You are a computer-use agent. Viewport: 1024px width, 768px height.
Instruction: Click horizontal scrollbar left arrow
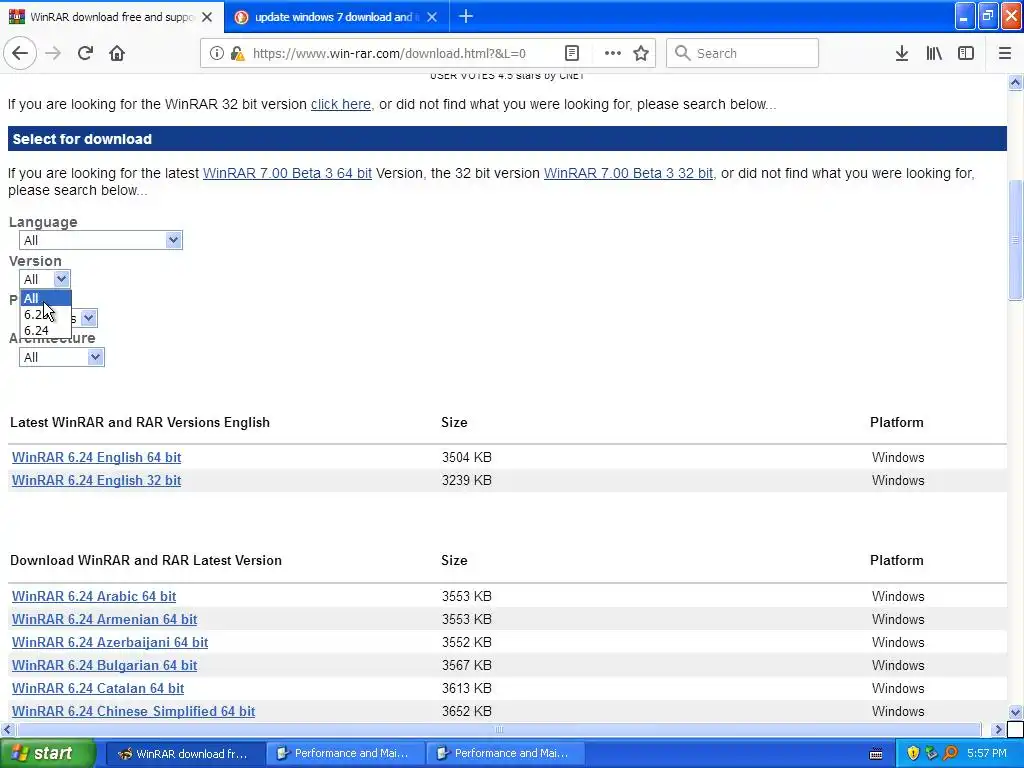point(7,729)
